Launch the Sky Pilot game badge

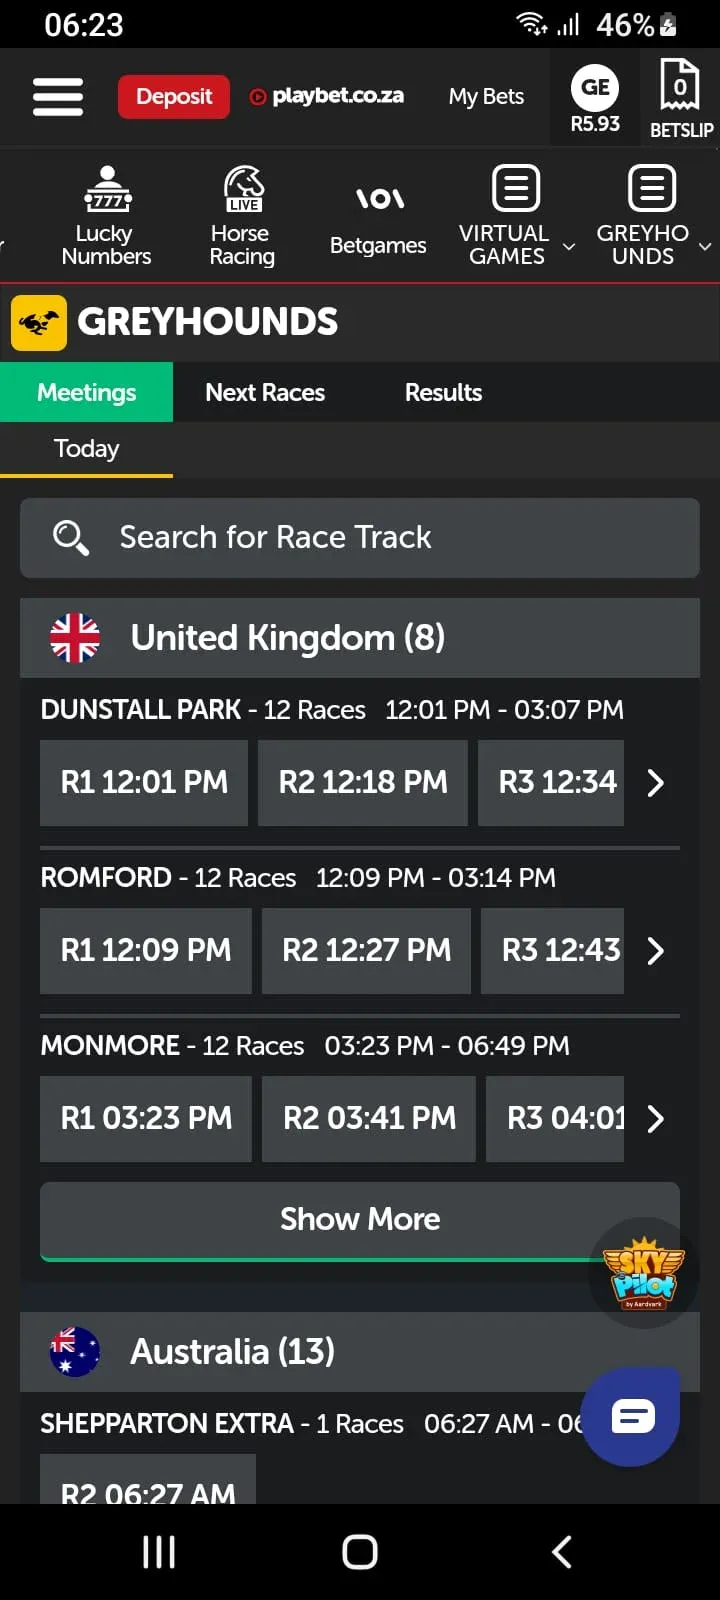point(644,1273)
